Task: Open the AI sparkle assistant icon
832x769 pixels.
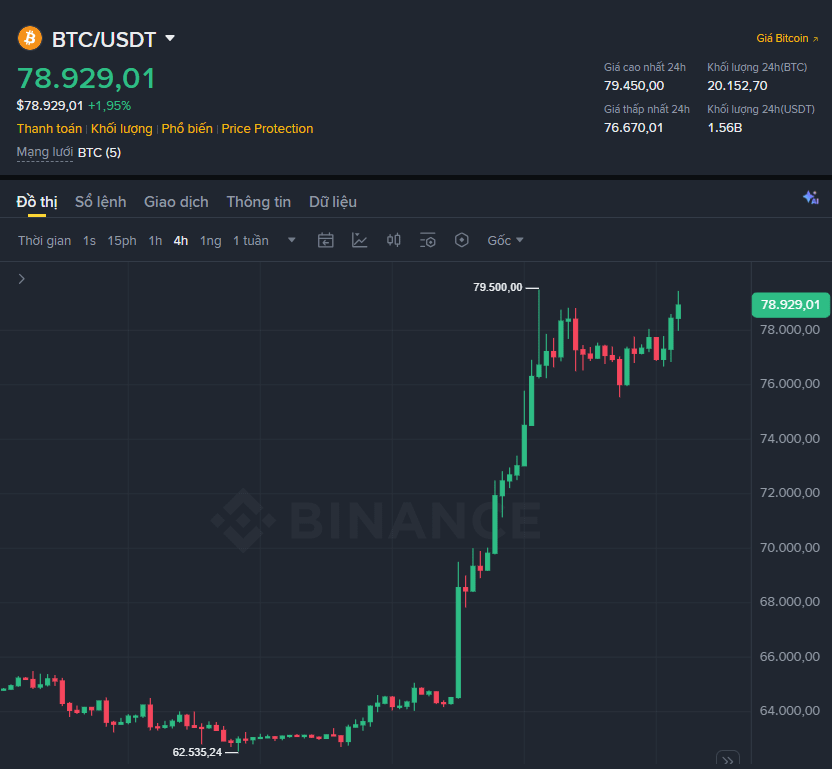Action: [x=810, y=197]
